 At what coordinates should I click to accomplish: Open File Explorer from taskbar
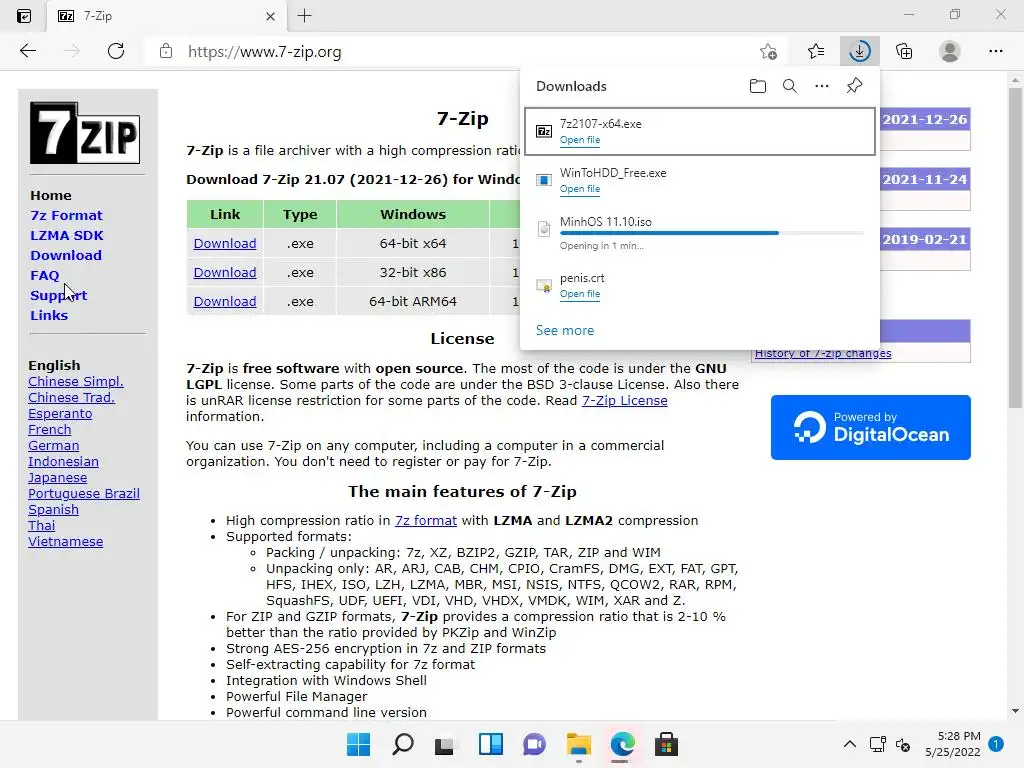(x=579, y=744)
